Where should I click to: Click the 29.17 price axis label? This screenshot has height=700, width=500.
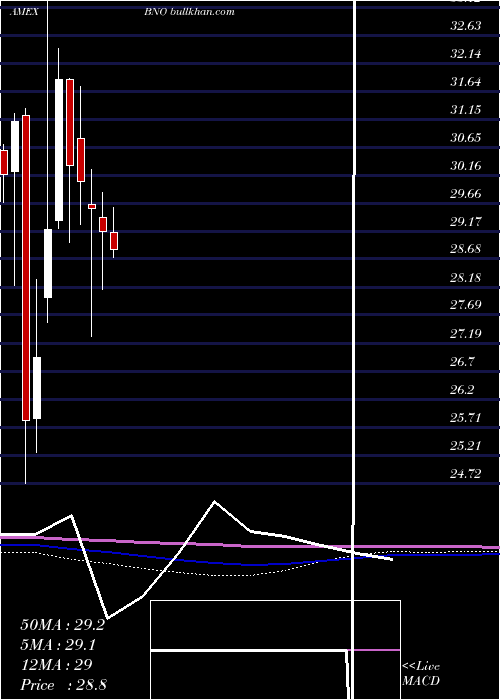(x=466, y=222)
